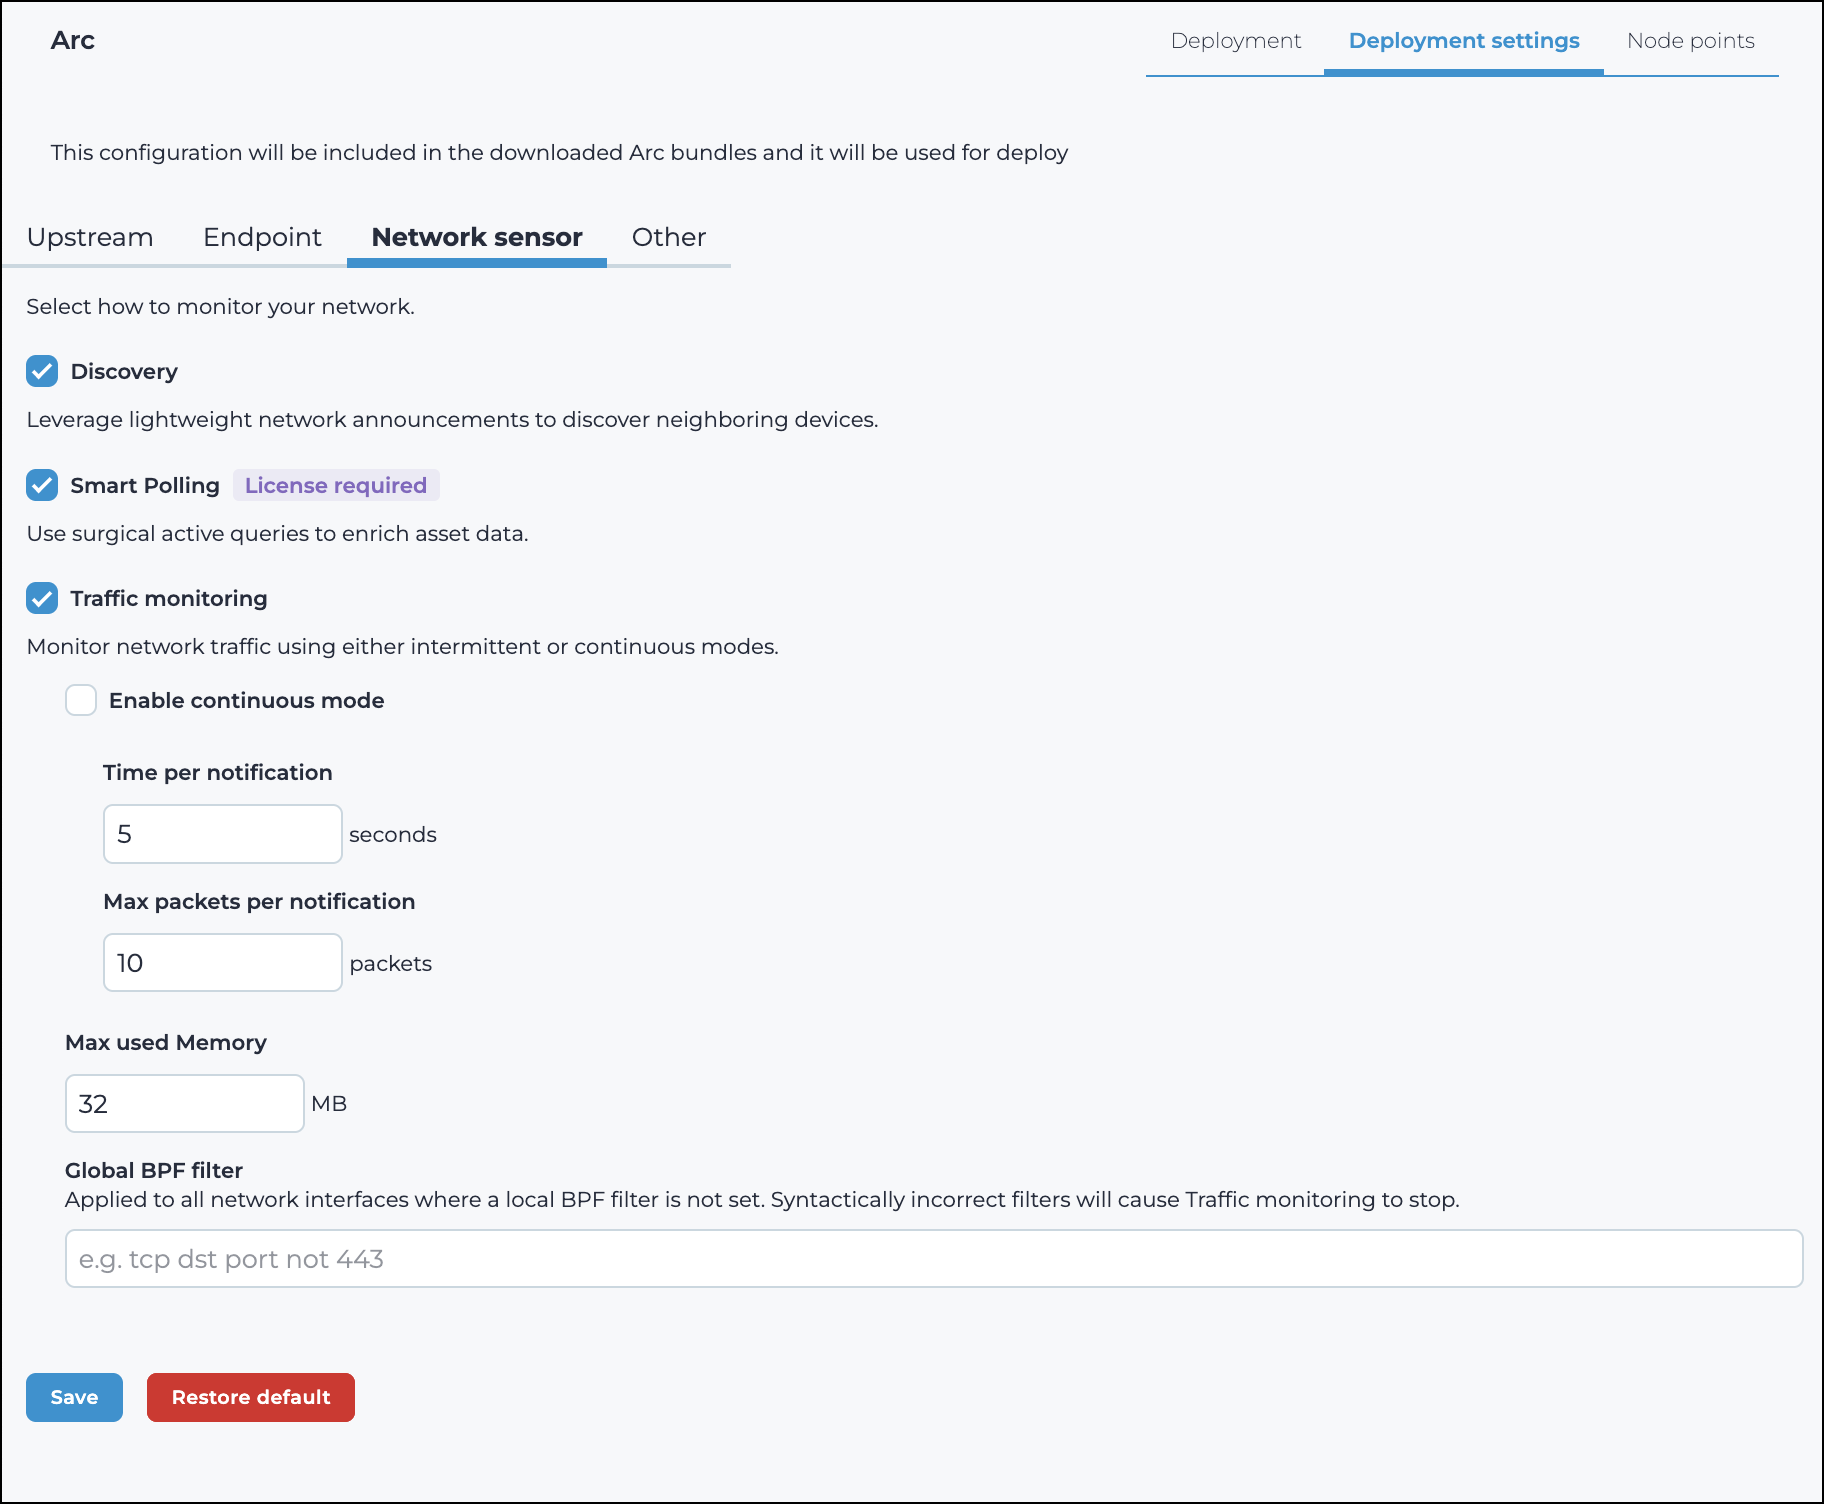Click the Enable continuous mode label

click(x=246, y=700)
